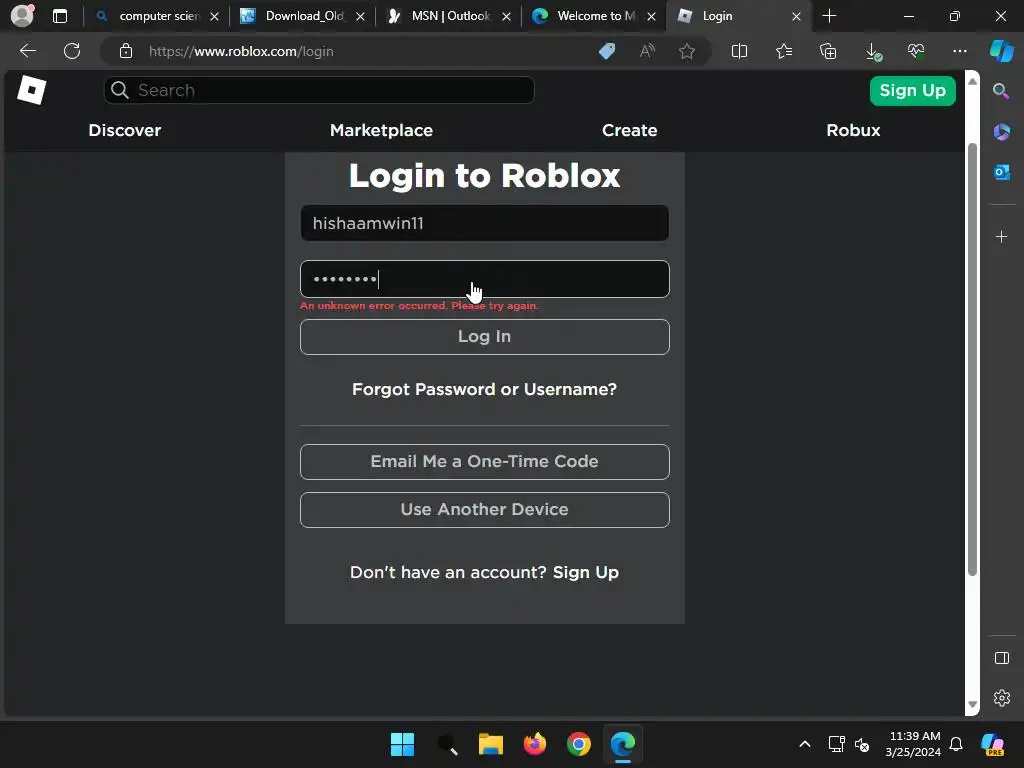Click the password input field
1024x768 pixels.
(x=485, y=279)
